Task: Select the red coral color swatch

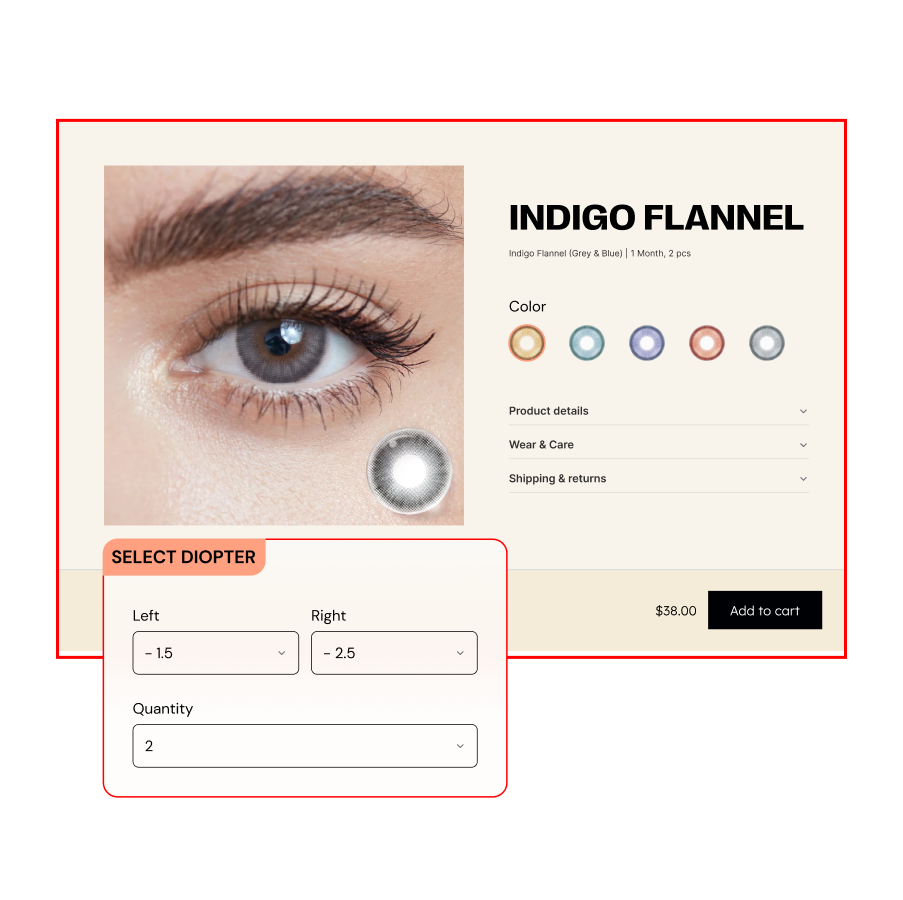Action: [x=706, y=343]
